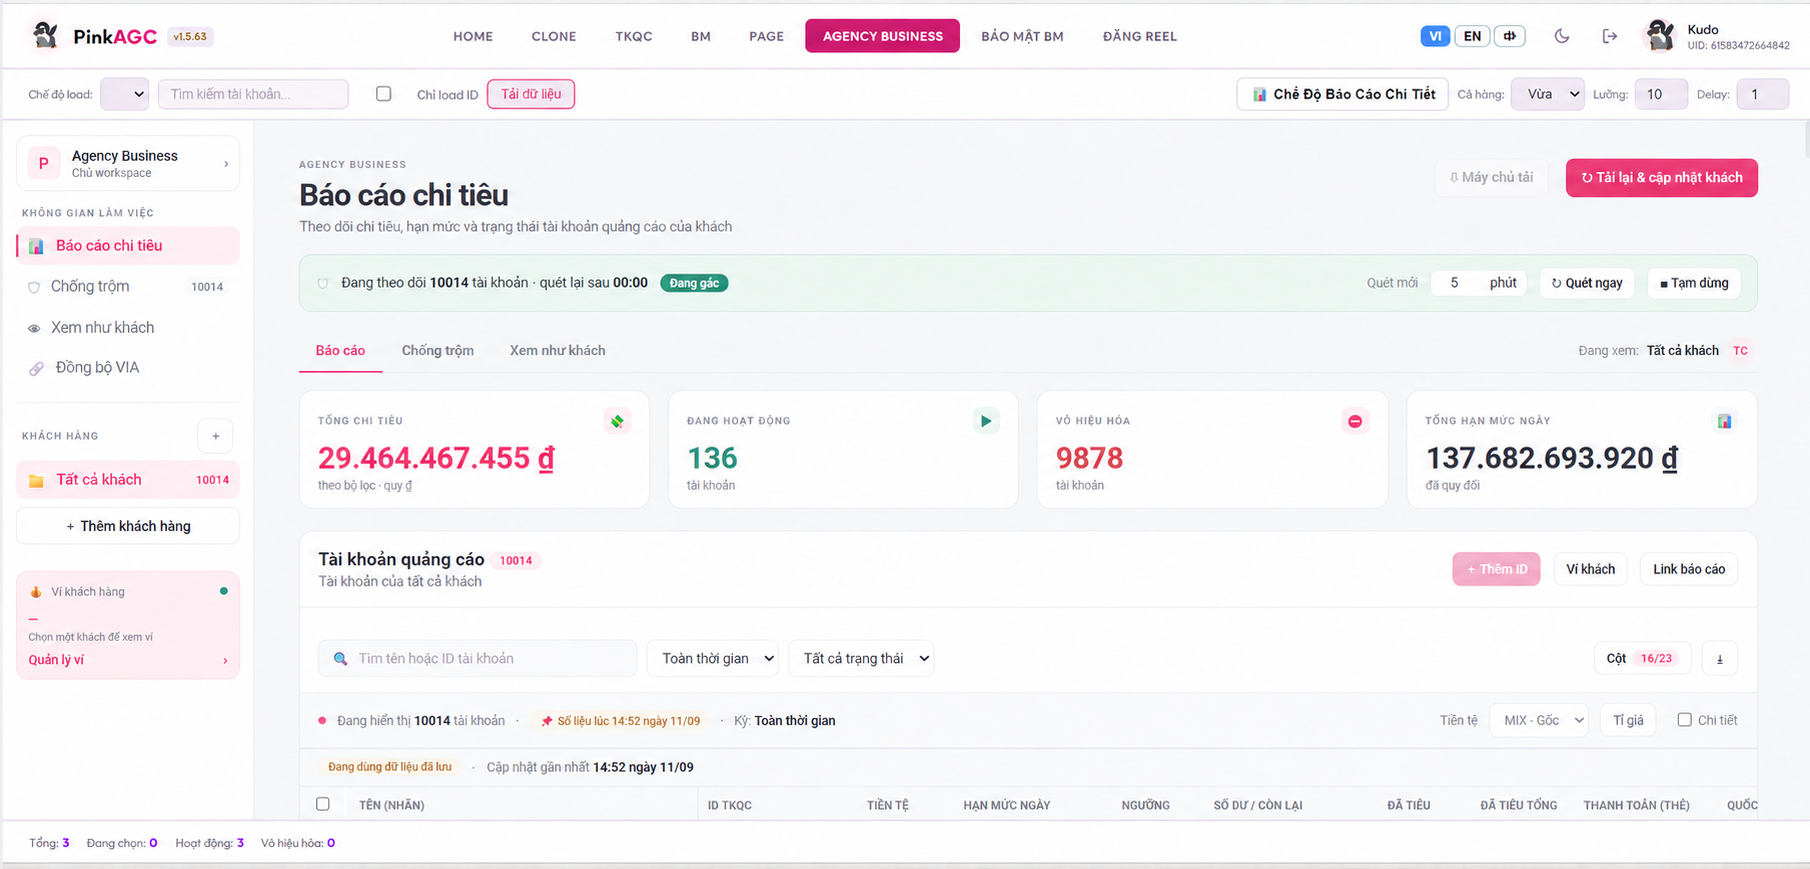Image resolution: width=1810 pixels, height=869 pixels.
Task: Click Tải lại & cập nhật khách button
Action: pyautogui.click(x=1661, y=178)
